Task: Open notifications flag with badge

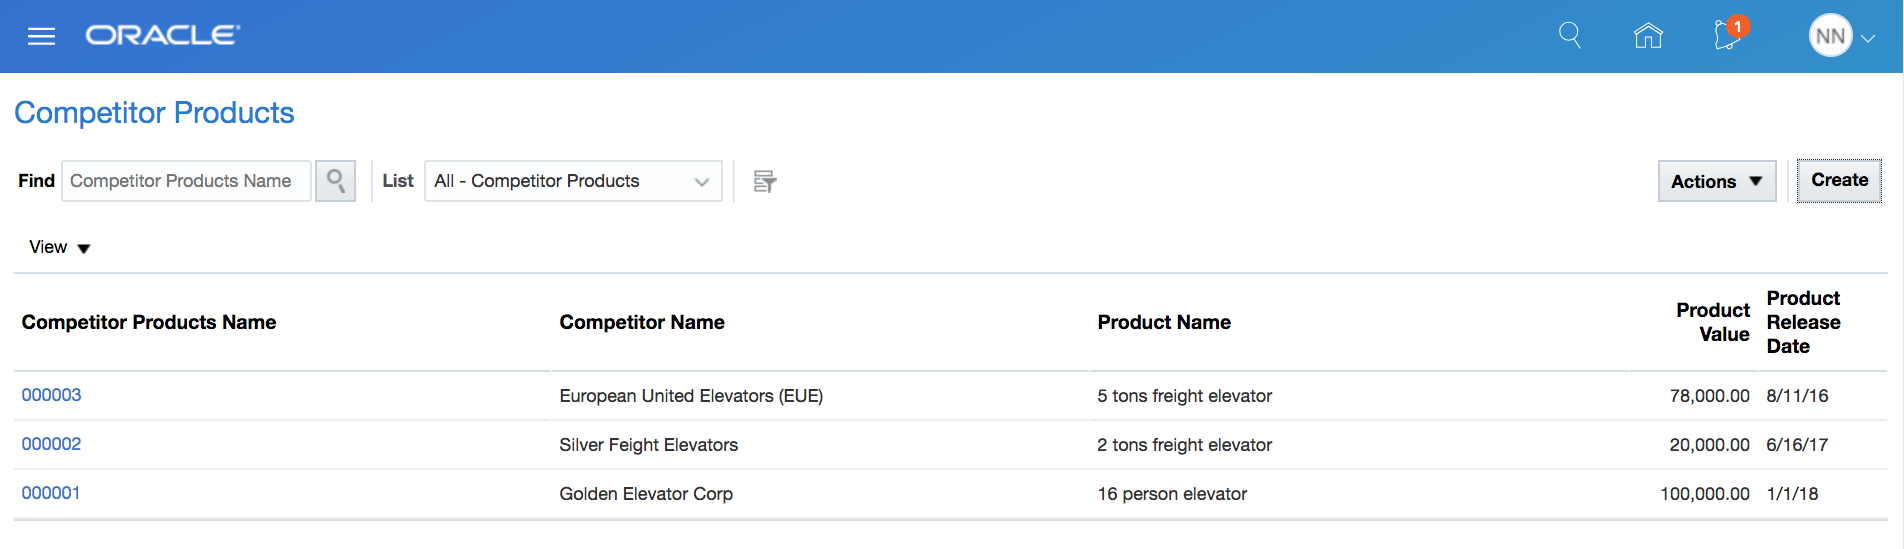Action: [x=1728, y=35]
